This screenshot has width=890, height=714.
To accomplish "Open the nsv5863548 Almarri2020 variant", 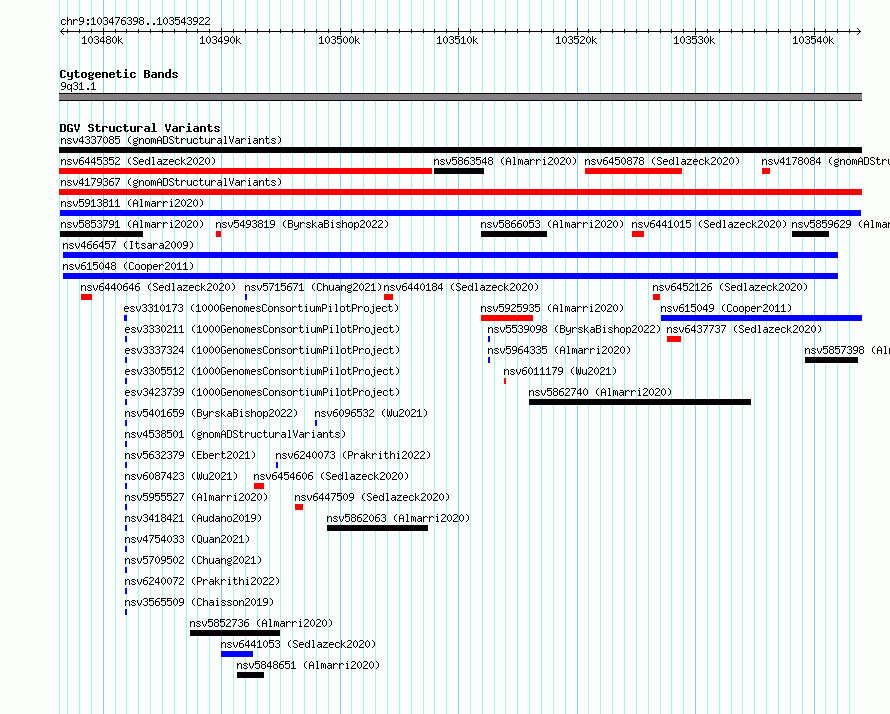I will 459,171.
